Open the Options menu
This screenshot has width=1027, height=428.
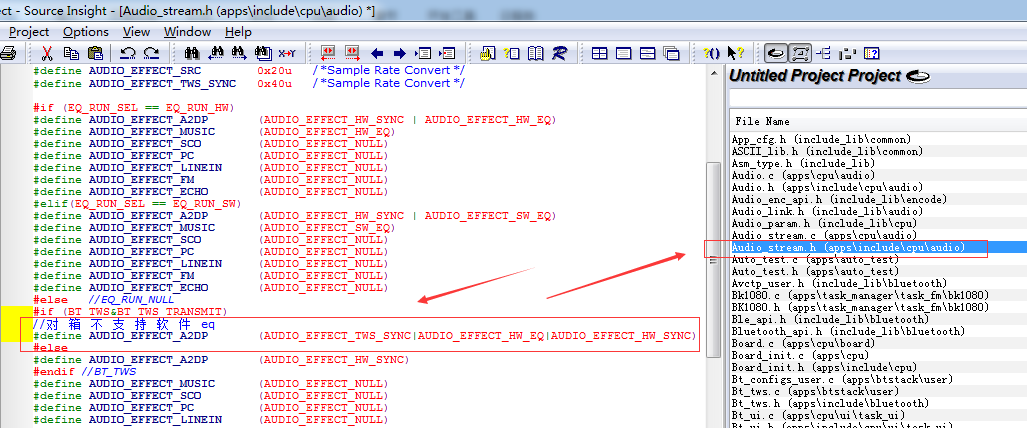(86, 31)
